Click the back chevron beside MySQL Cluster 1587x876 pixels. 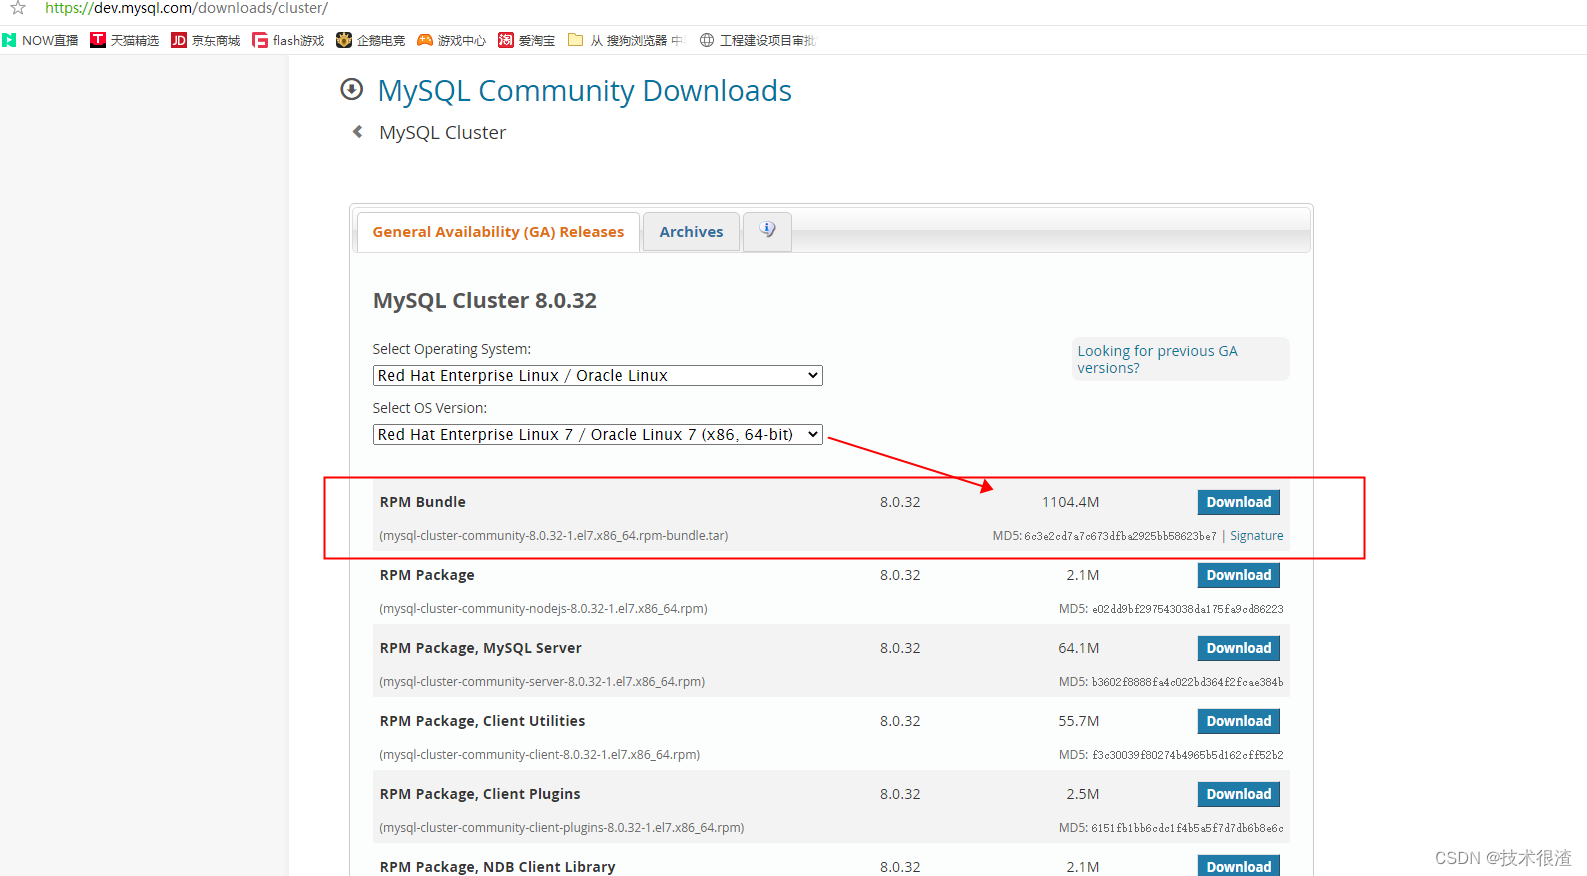click(x=357, y=132)
